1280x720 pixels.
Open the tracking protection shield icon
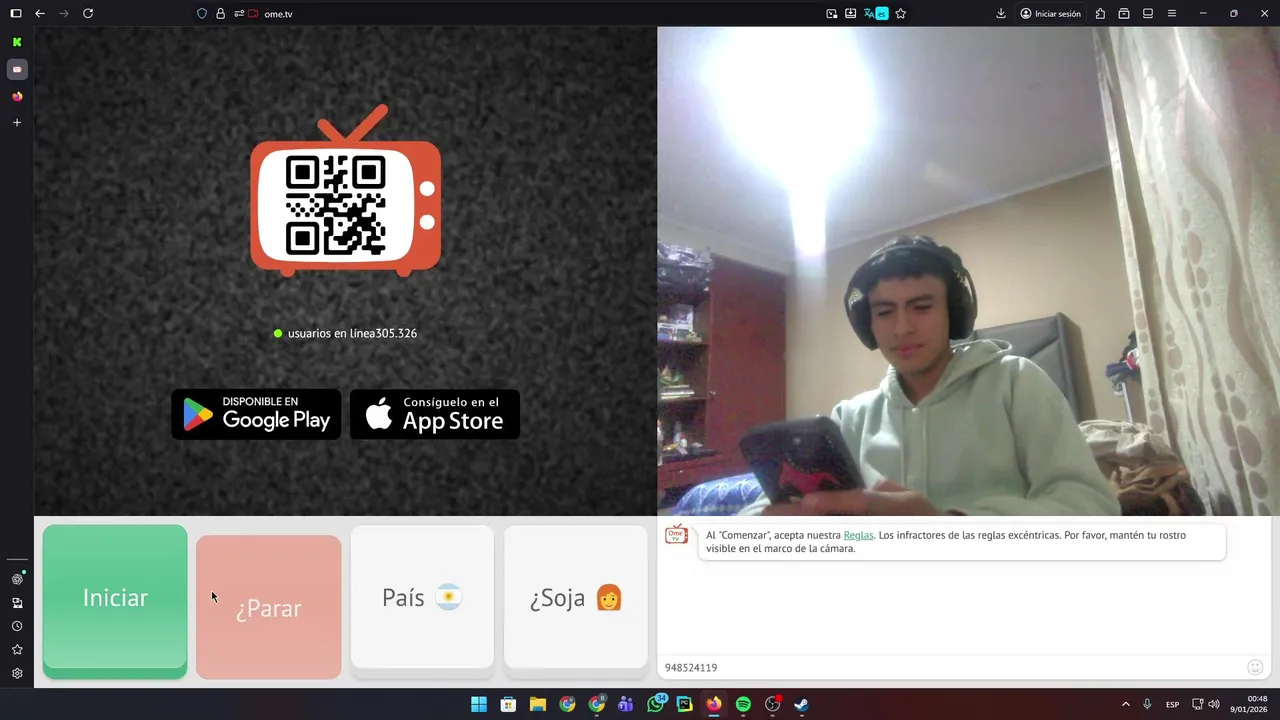(202, 14)
